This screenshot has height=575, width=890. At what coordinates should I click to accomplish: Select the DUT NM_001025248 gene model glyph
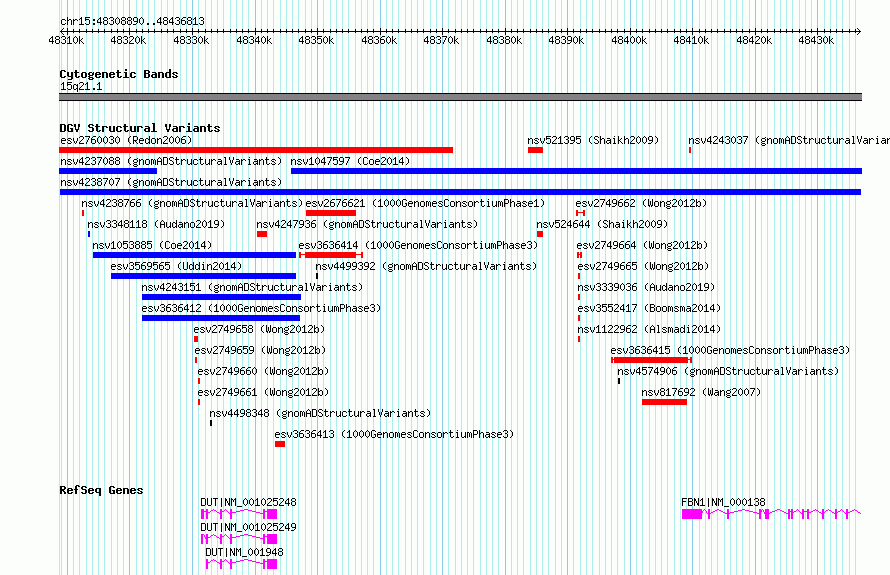(x=239, y=514)
